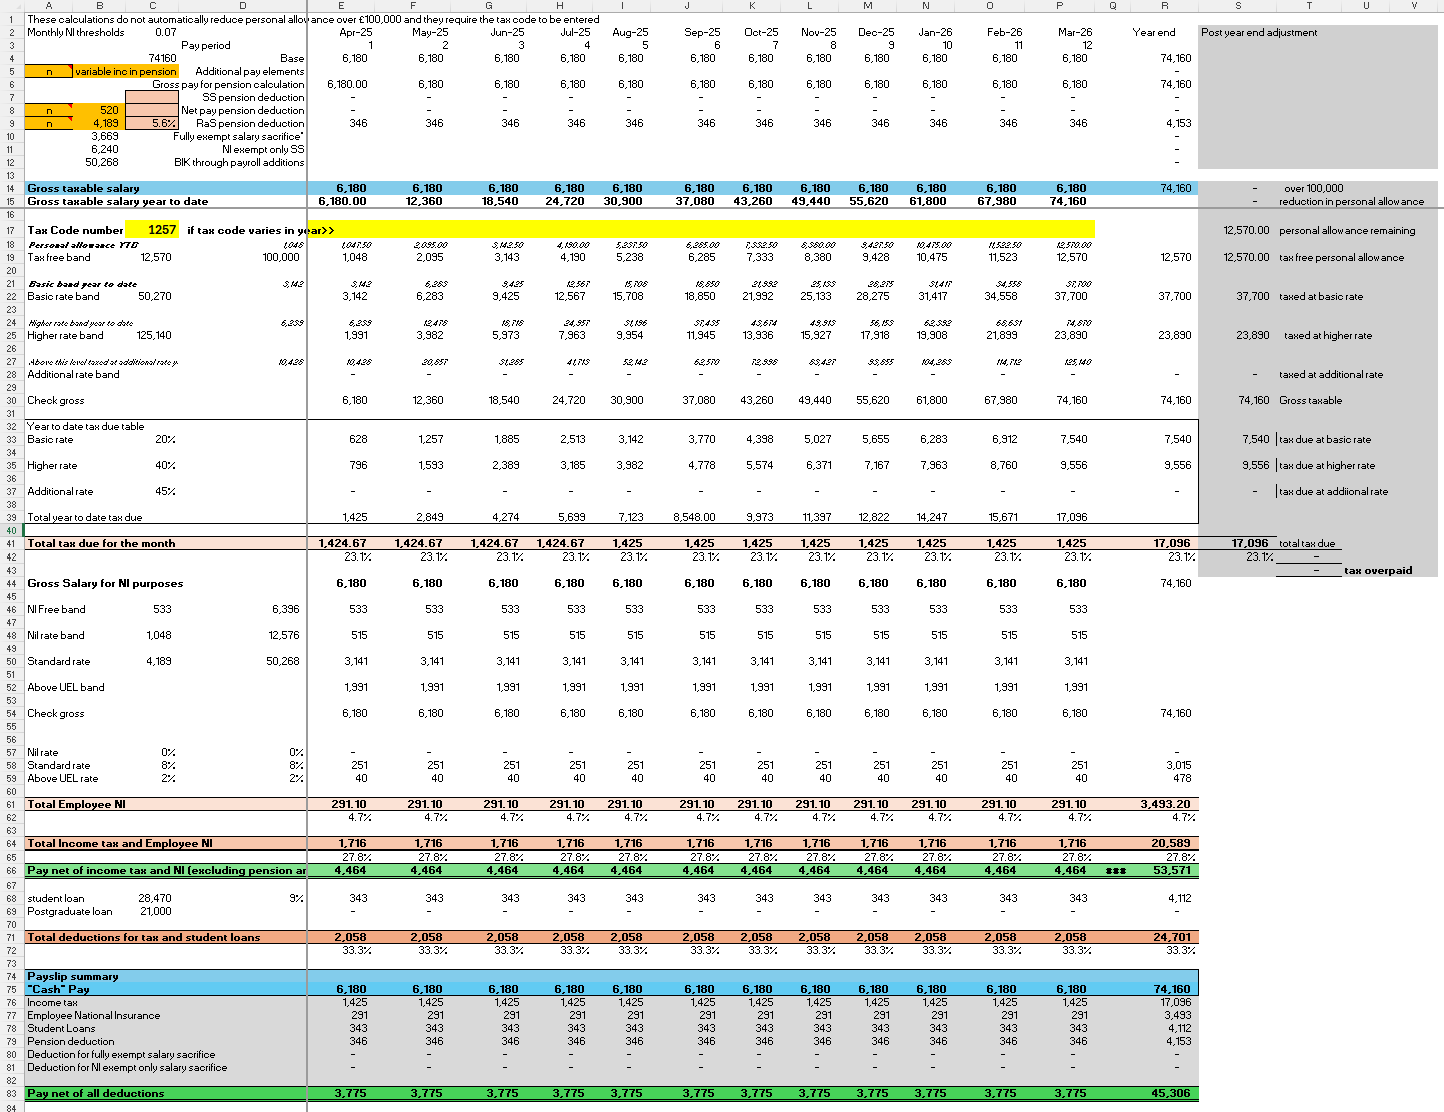Select row 83 header number
This screenshot has height=1112, width=1444.
[x=11, y=1093]
